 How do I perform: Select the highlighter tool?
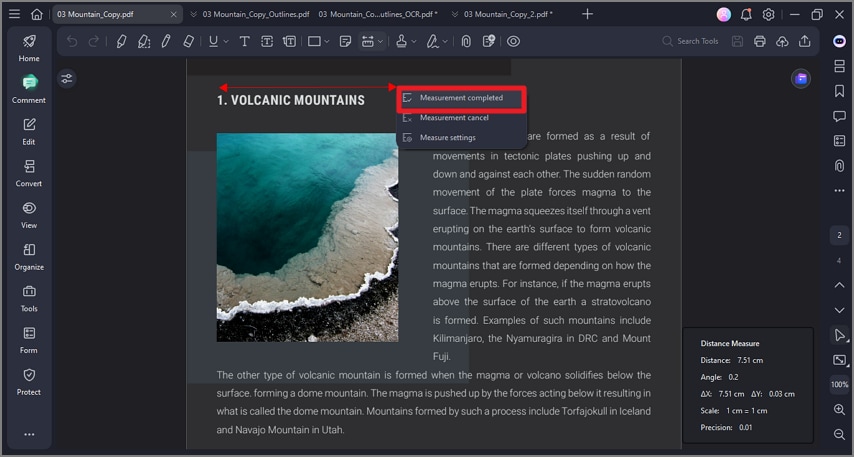coord(121,41)
